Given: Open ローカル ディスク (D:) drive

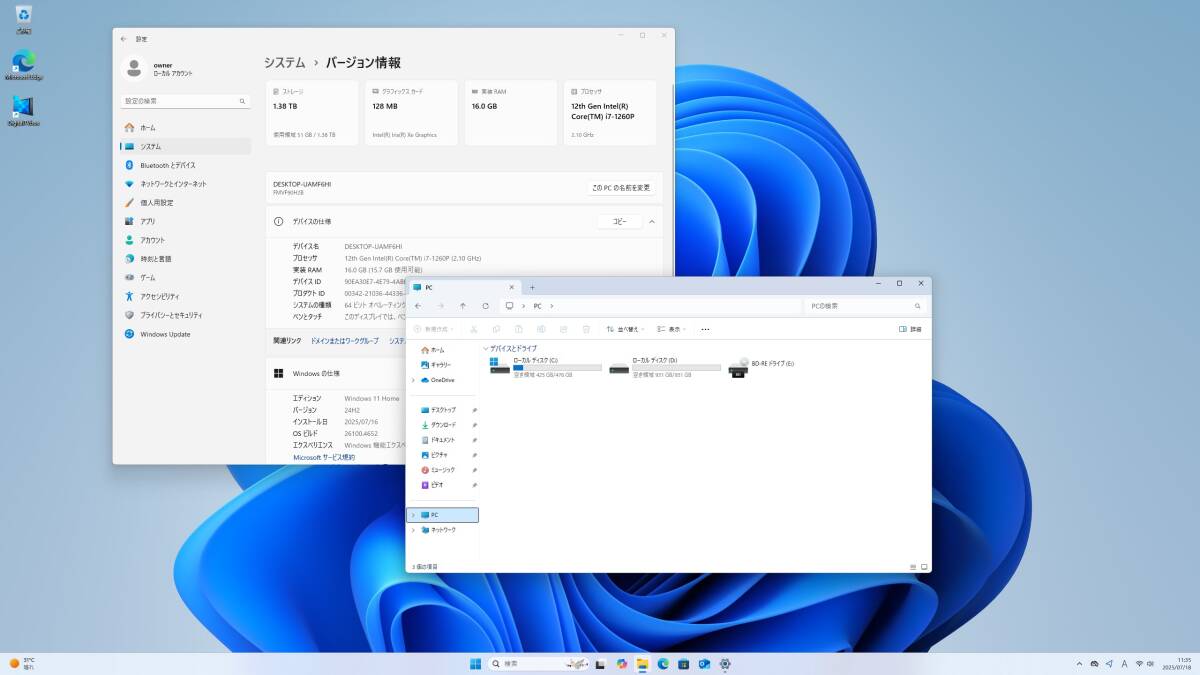Looking at the screenshot, I should [665, 367].
